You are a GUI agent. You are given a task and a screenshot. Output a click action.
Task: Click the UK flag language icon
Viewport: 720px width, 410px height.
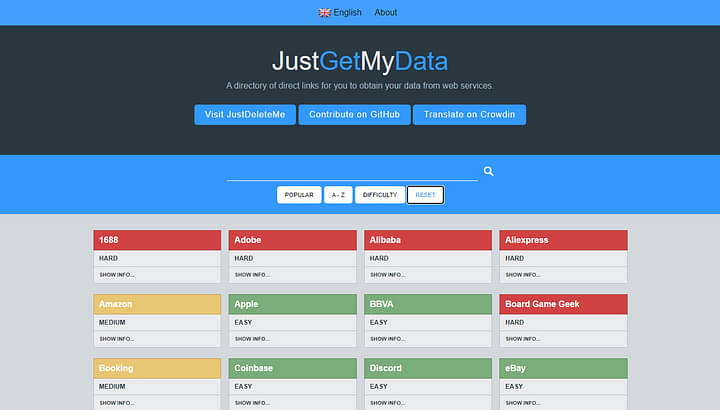click(x=325, y=13)
